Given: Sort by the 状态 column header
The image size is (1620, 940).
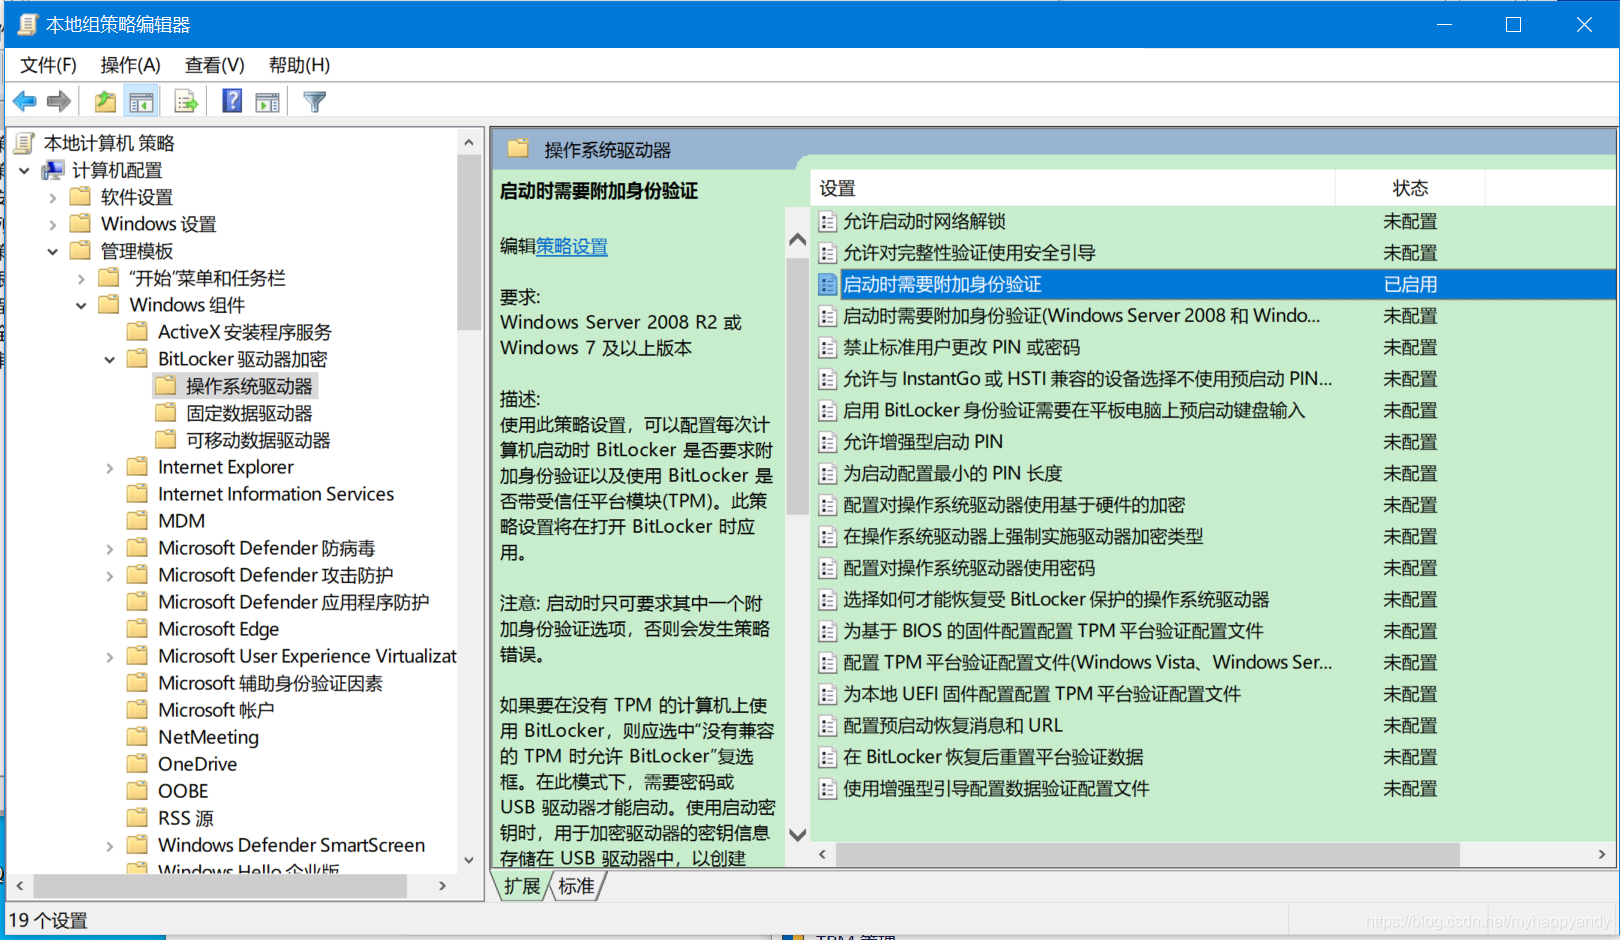Looking at the screenshot, I should [1410, 188].
